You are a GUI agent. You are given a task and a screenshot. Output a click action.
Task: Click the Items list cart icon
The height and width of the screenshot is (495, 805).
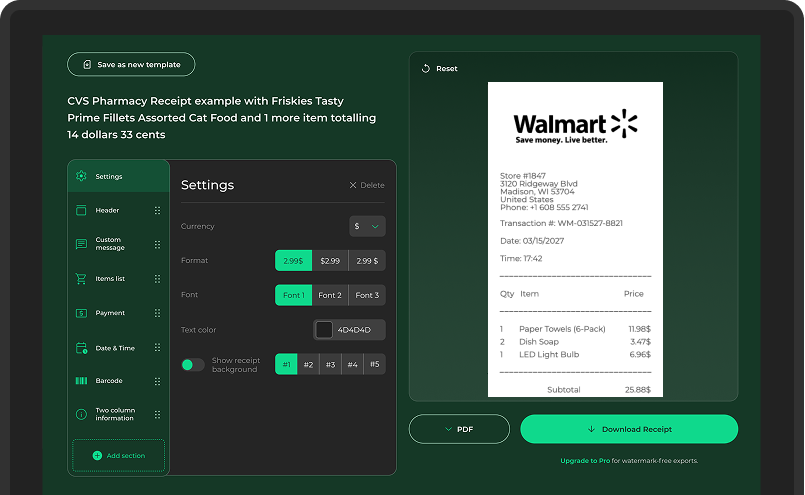click(x=81, y=279)
